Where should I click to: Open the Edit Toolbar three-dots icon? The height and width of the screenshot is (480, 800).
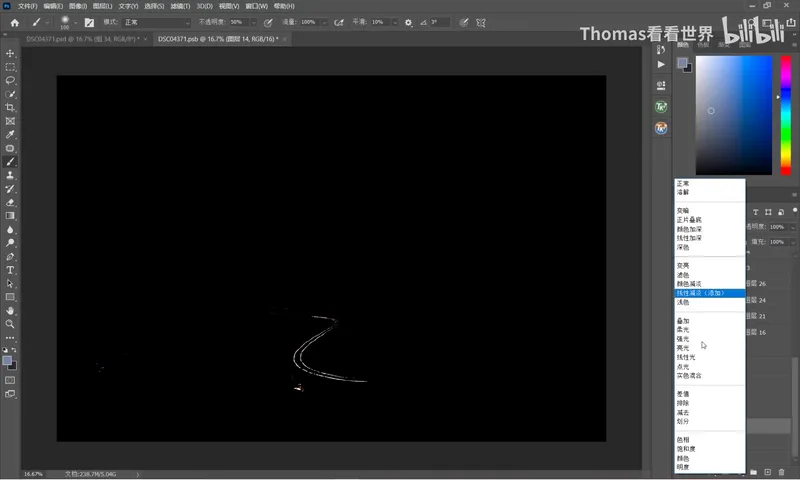coord(10,338)
